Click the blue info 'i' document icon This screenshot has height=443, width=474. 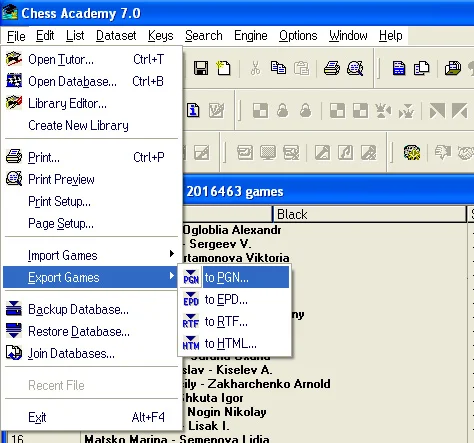[193, 110]
